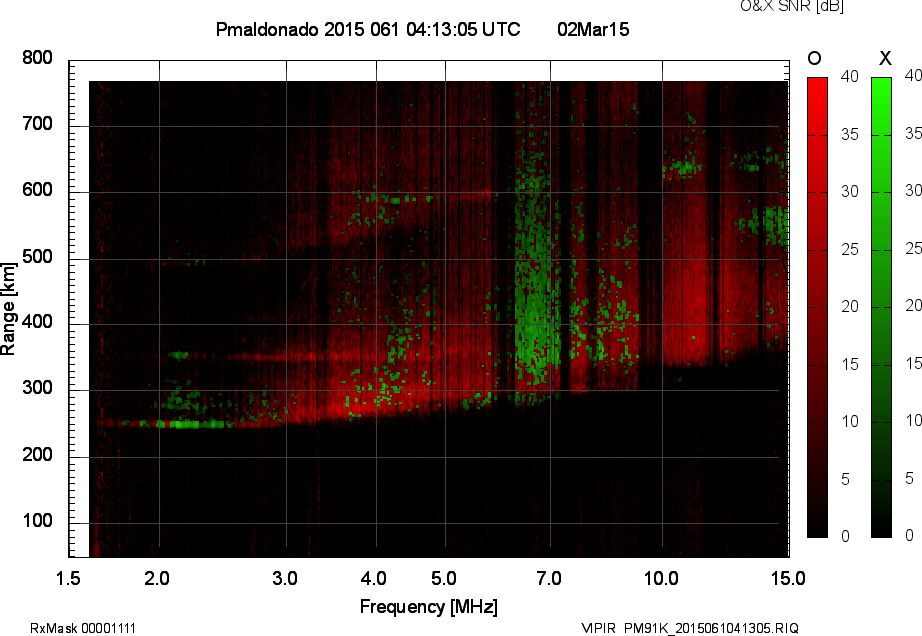Click the 10.0 frequency axis tick label
Screen dimensions: 922x636
tap(661, 578)
